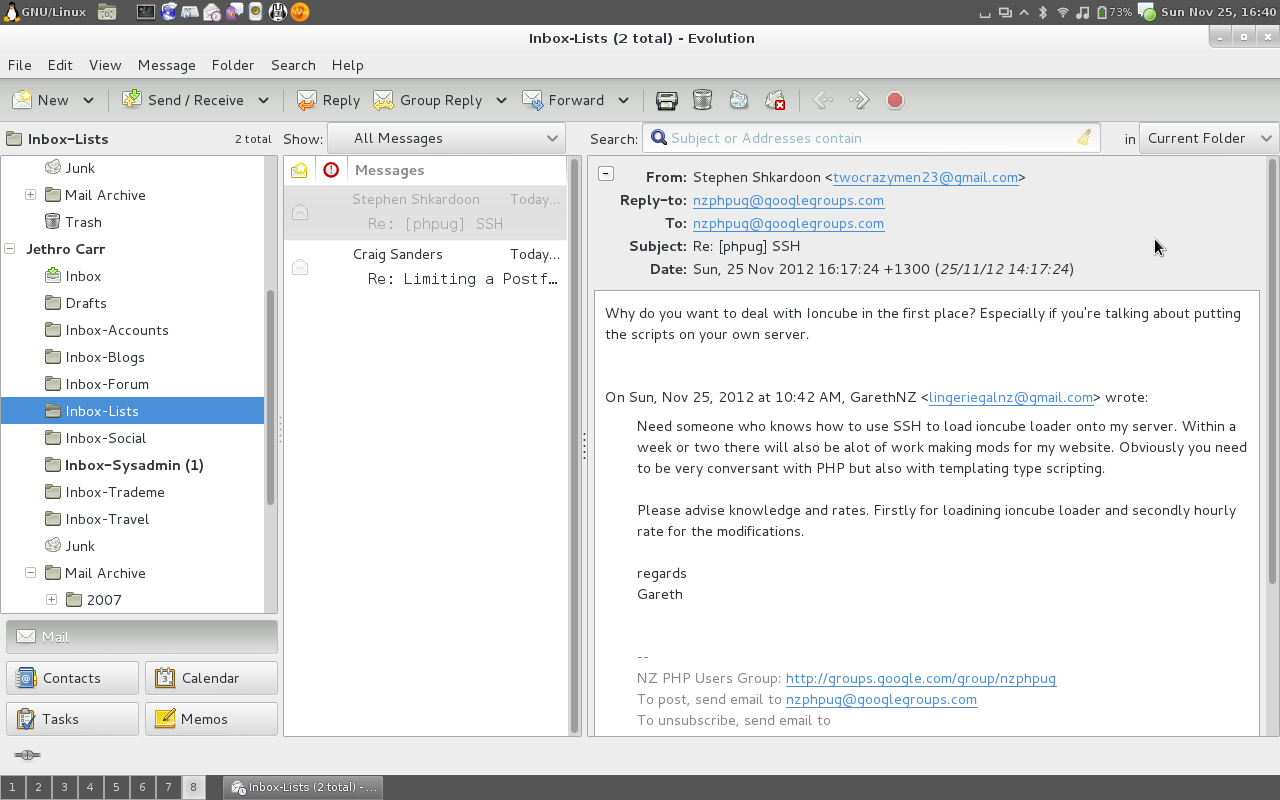The image size is (1280, 800).
Task: Open the New item dropdown arrow
Action: click(88, 100)
